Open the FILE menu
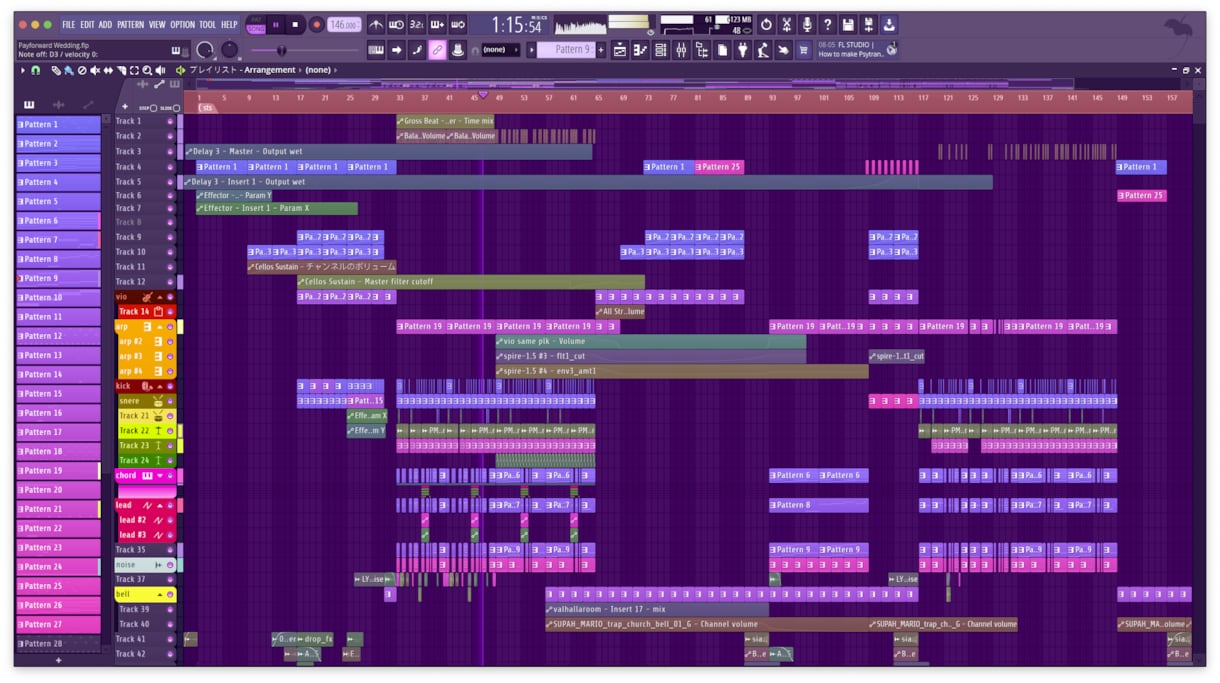Image resolution: width=1220 pixels, height=683 pixels. click(x=68, y=25)
